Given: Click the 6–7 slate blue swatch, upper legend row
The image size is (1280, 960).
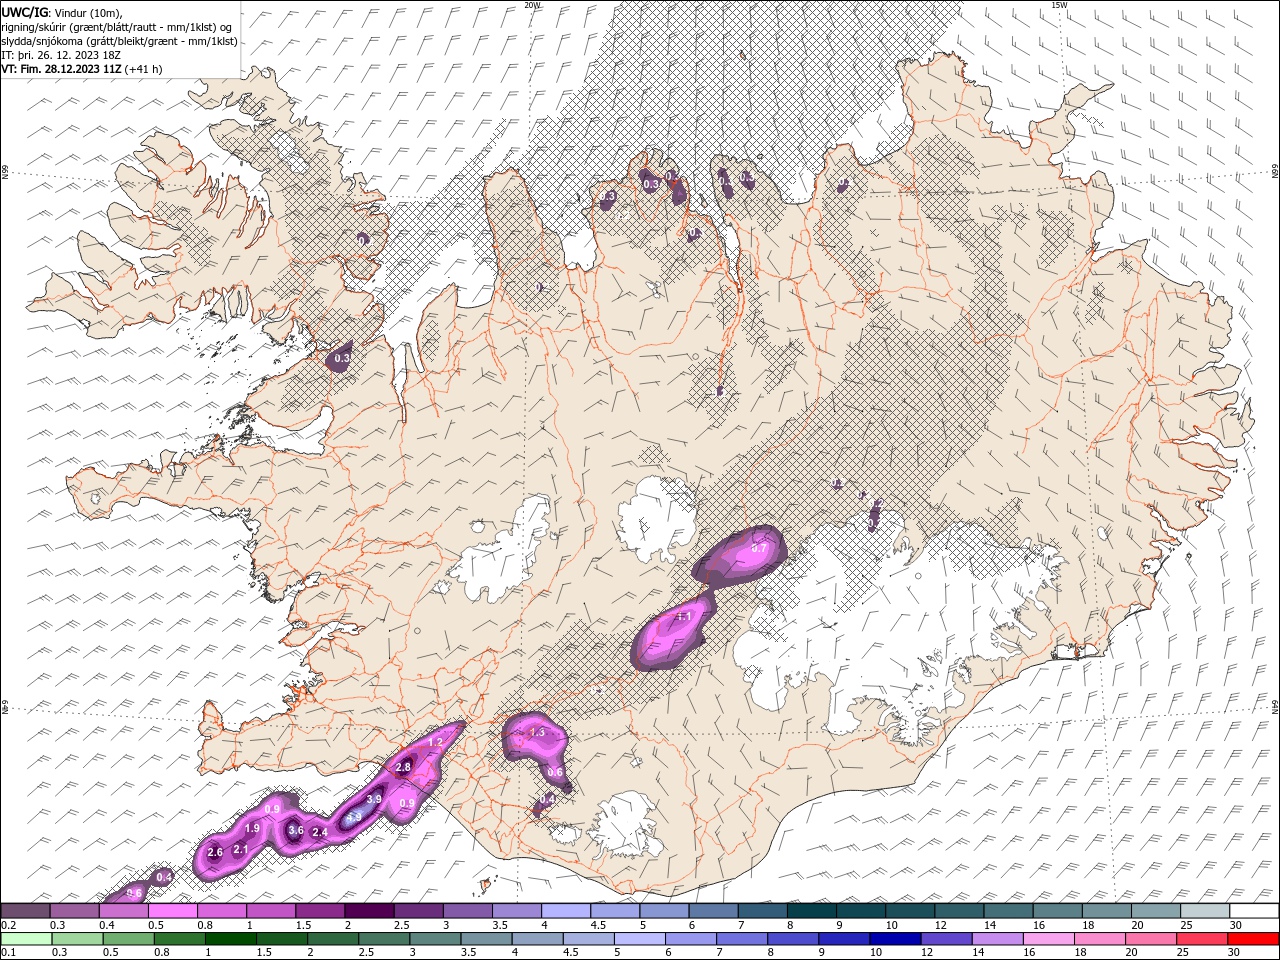Looking at the screenshot, I should point(713,910).
